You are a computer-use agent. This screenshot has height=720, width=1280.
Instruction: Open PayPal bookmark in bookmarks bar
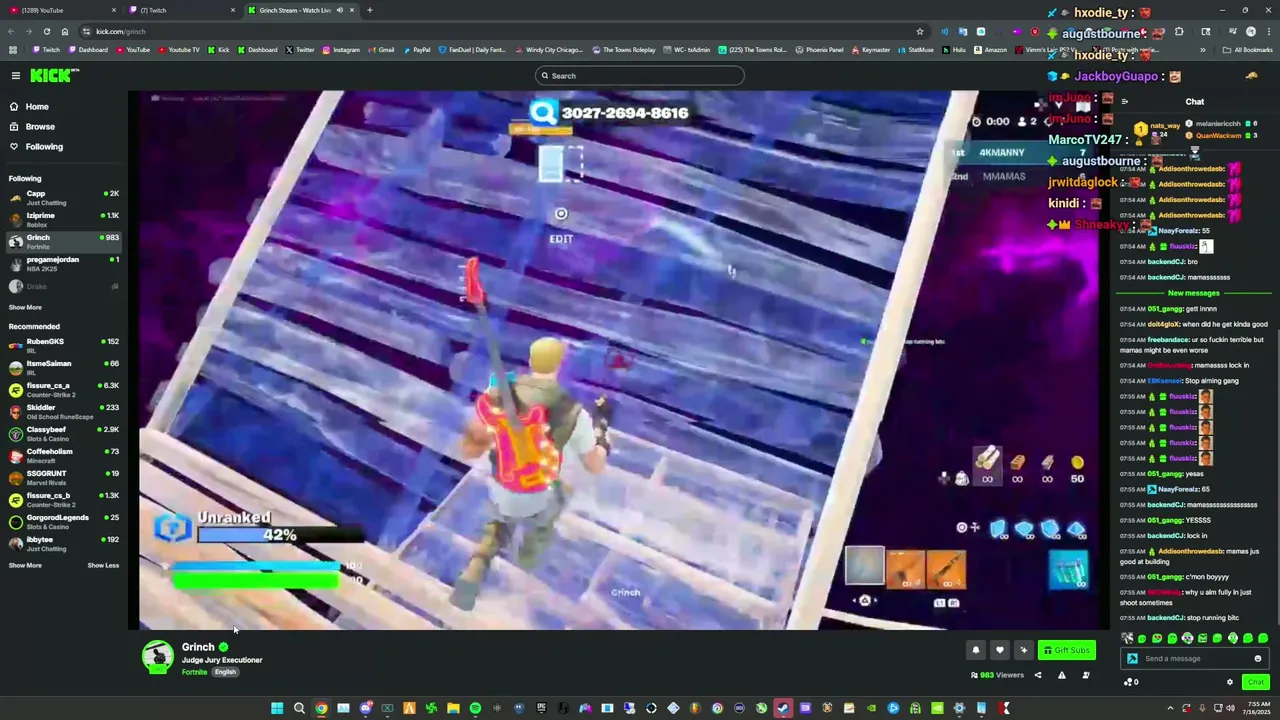click(417, 50)
